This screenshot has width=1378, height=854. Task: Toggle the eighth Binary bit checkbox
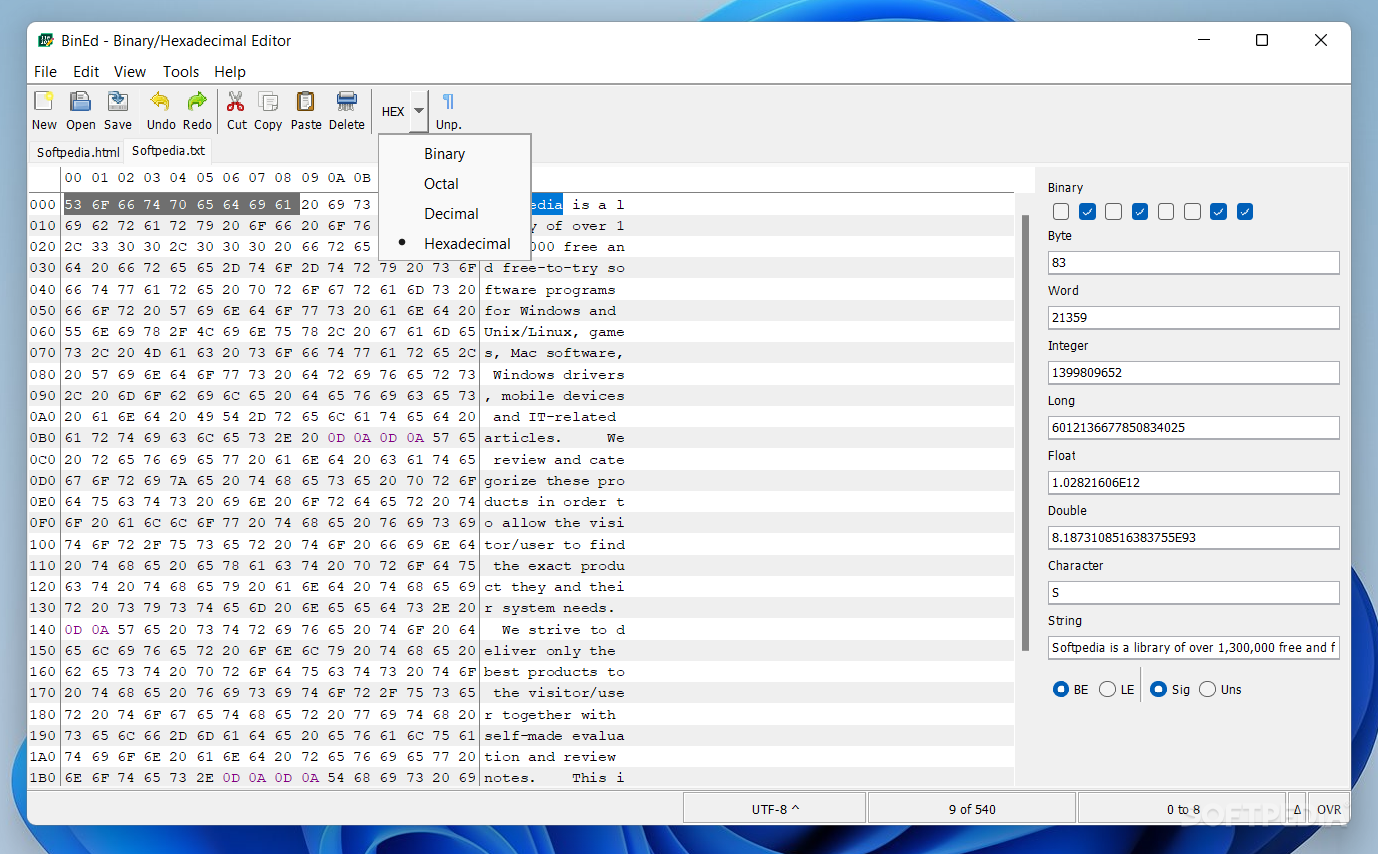click(x=1245, y=212)
